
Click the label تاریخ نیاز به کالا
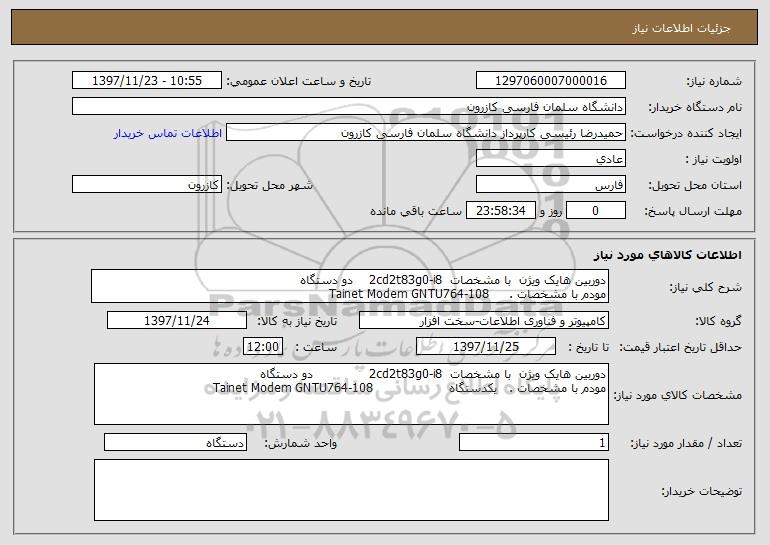297,321
